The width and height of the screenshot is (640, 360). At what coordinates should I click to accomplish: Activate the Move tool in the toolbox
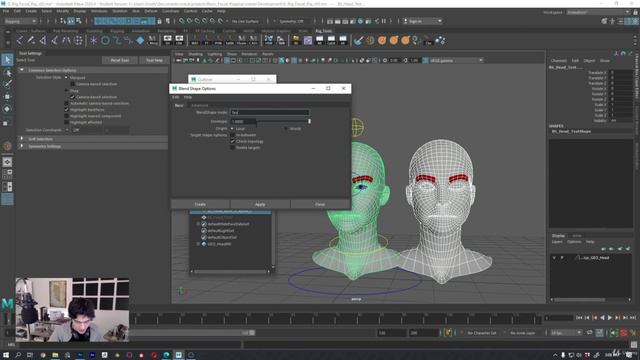click(x=7, y=97)
